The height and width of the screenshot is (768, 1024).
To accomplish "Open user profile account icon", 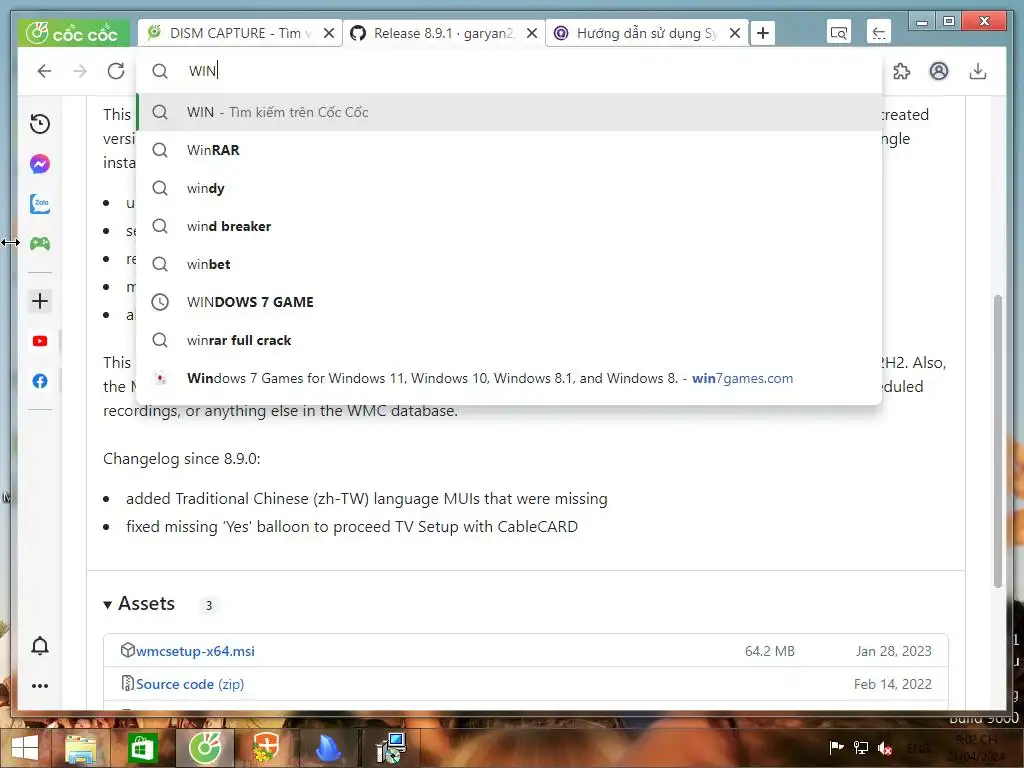I will [x=938, y=71].
